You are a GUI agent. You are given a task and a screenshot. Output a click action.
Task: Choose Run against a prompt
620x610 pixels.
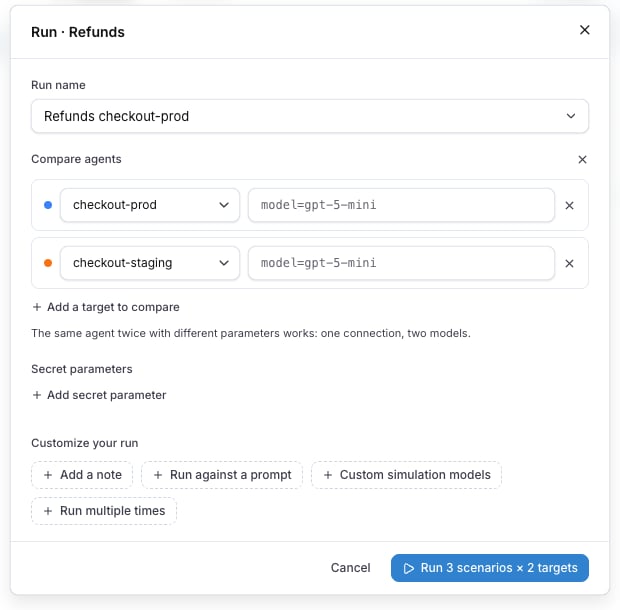[x=222, y=475]
